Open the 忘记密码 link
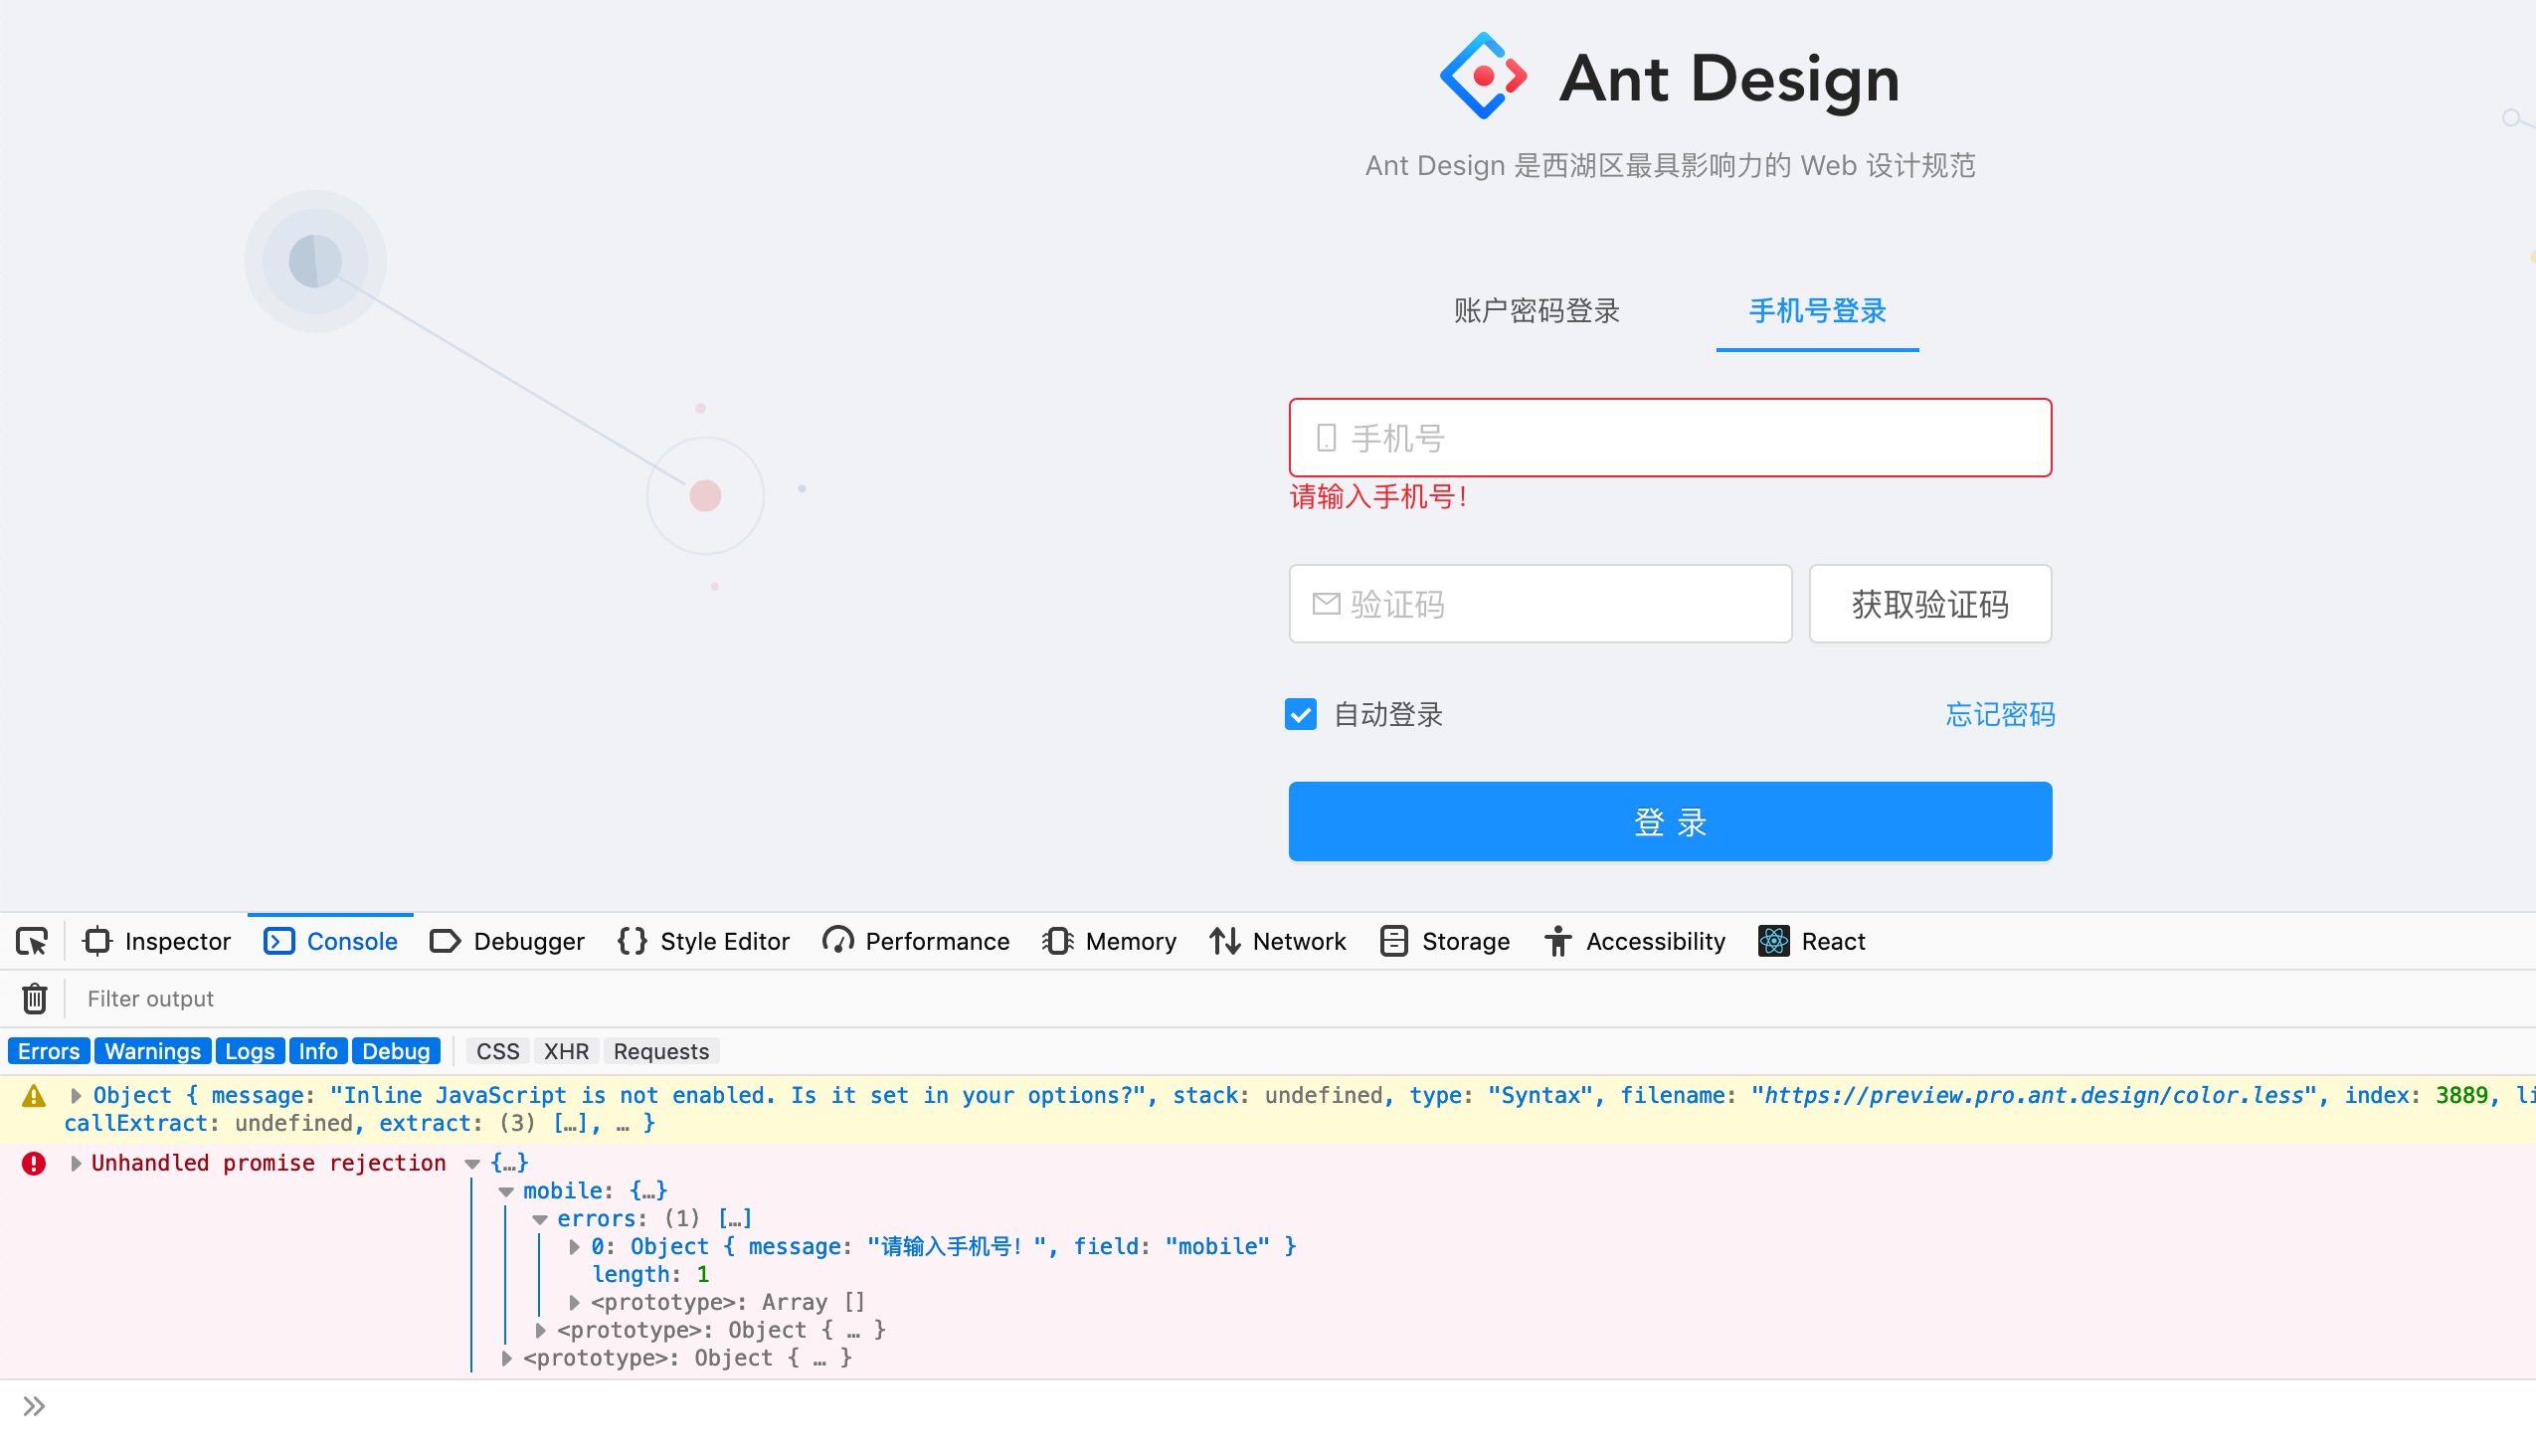 coord(2000,714)
